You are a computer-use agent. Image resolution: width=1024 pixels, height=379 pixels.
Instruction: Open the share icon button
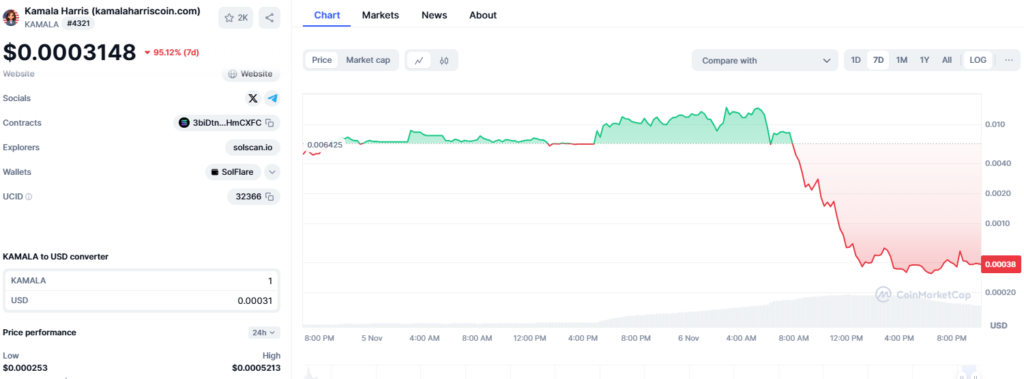[x=269, y=18]
